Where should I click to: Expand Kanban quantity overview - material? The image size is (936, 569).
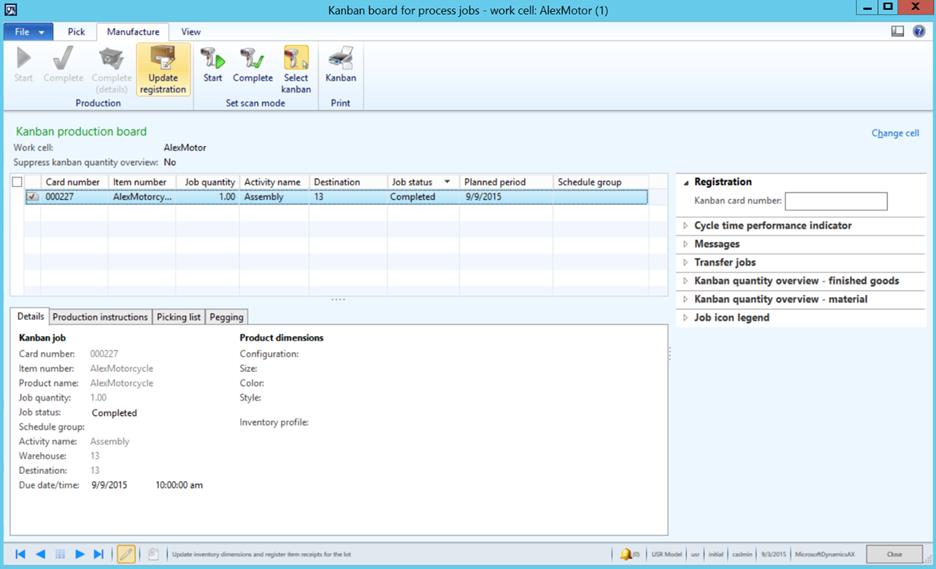click(x=685, y=299)
